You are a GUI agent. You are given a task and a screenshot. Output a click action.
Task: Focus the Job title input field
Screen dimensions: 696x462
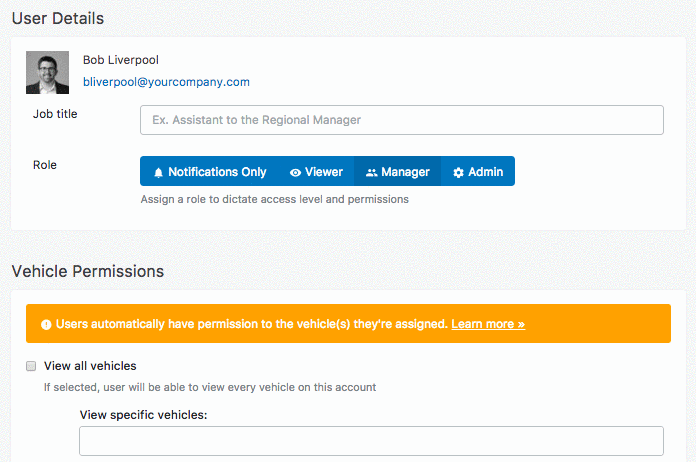click(401, 120)
